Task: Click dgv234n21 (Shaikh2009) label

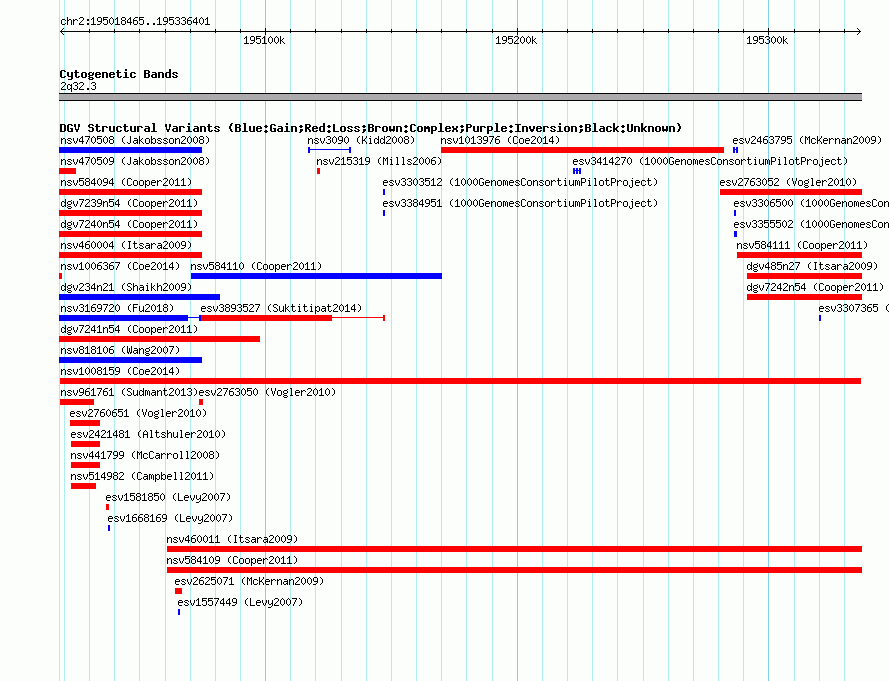Action: (126, 287)
